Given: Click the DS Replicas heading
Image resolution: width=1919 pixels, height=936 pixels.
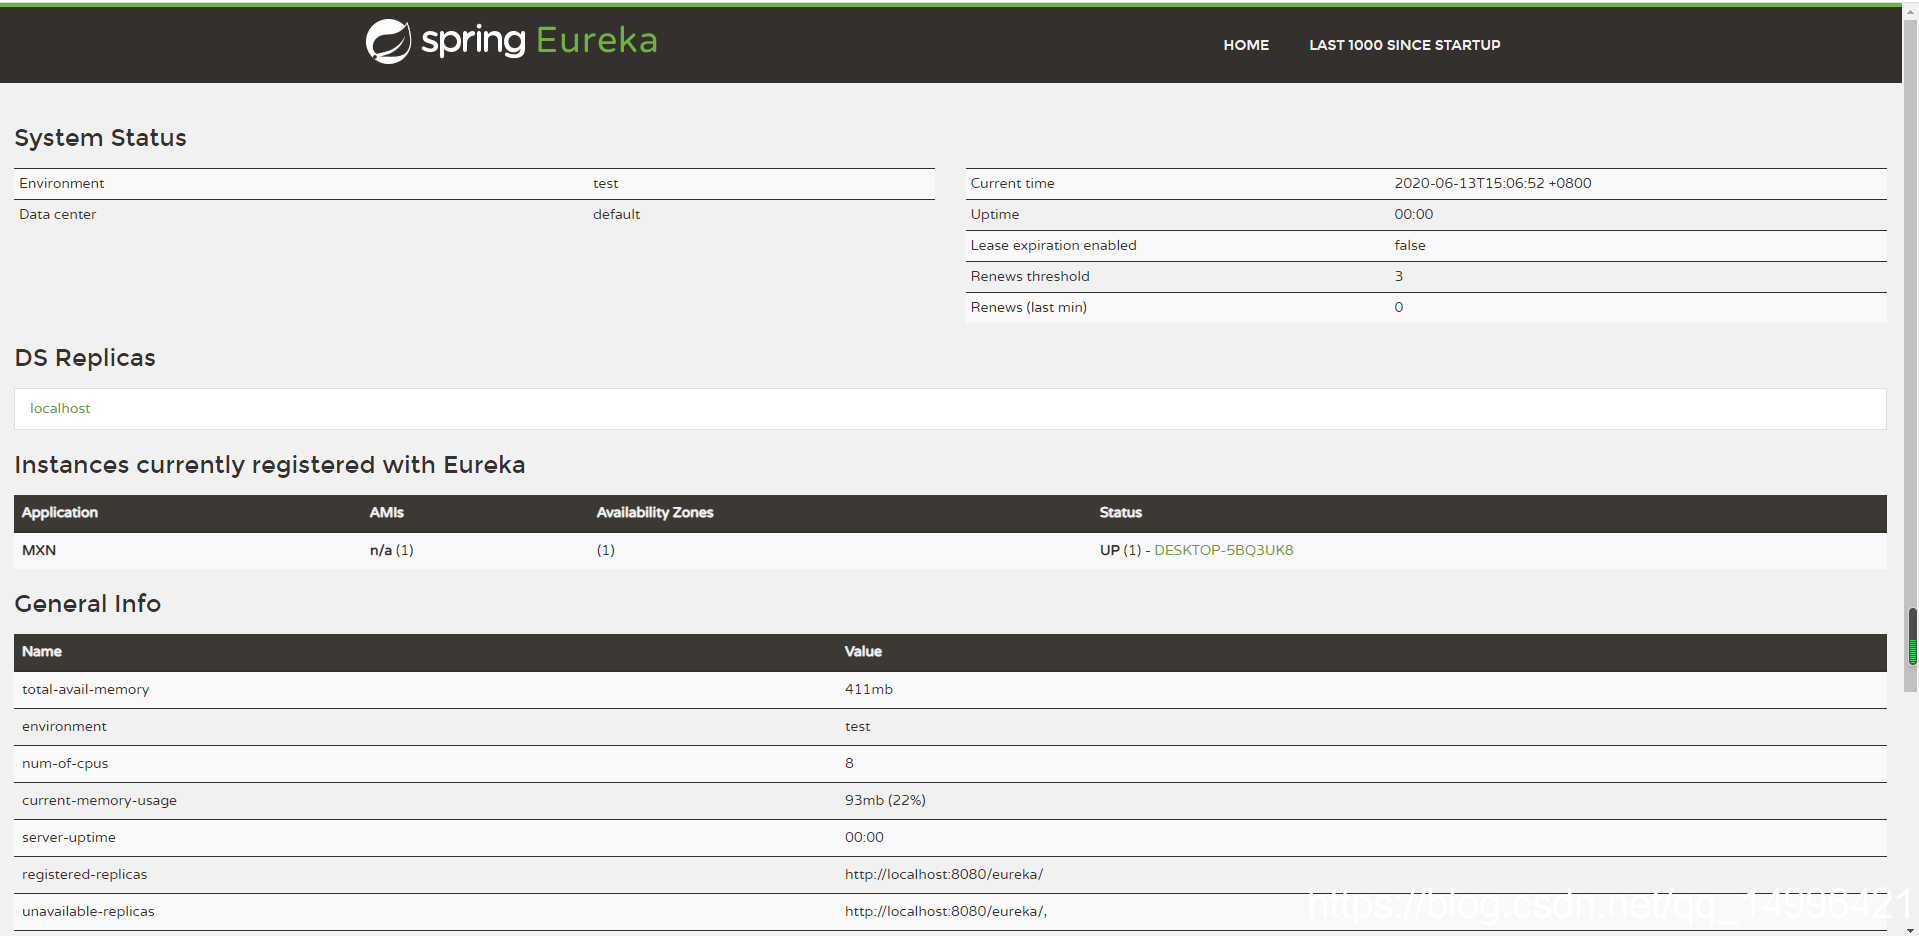Looking at the screenshot, I should [85, 358].
